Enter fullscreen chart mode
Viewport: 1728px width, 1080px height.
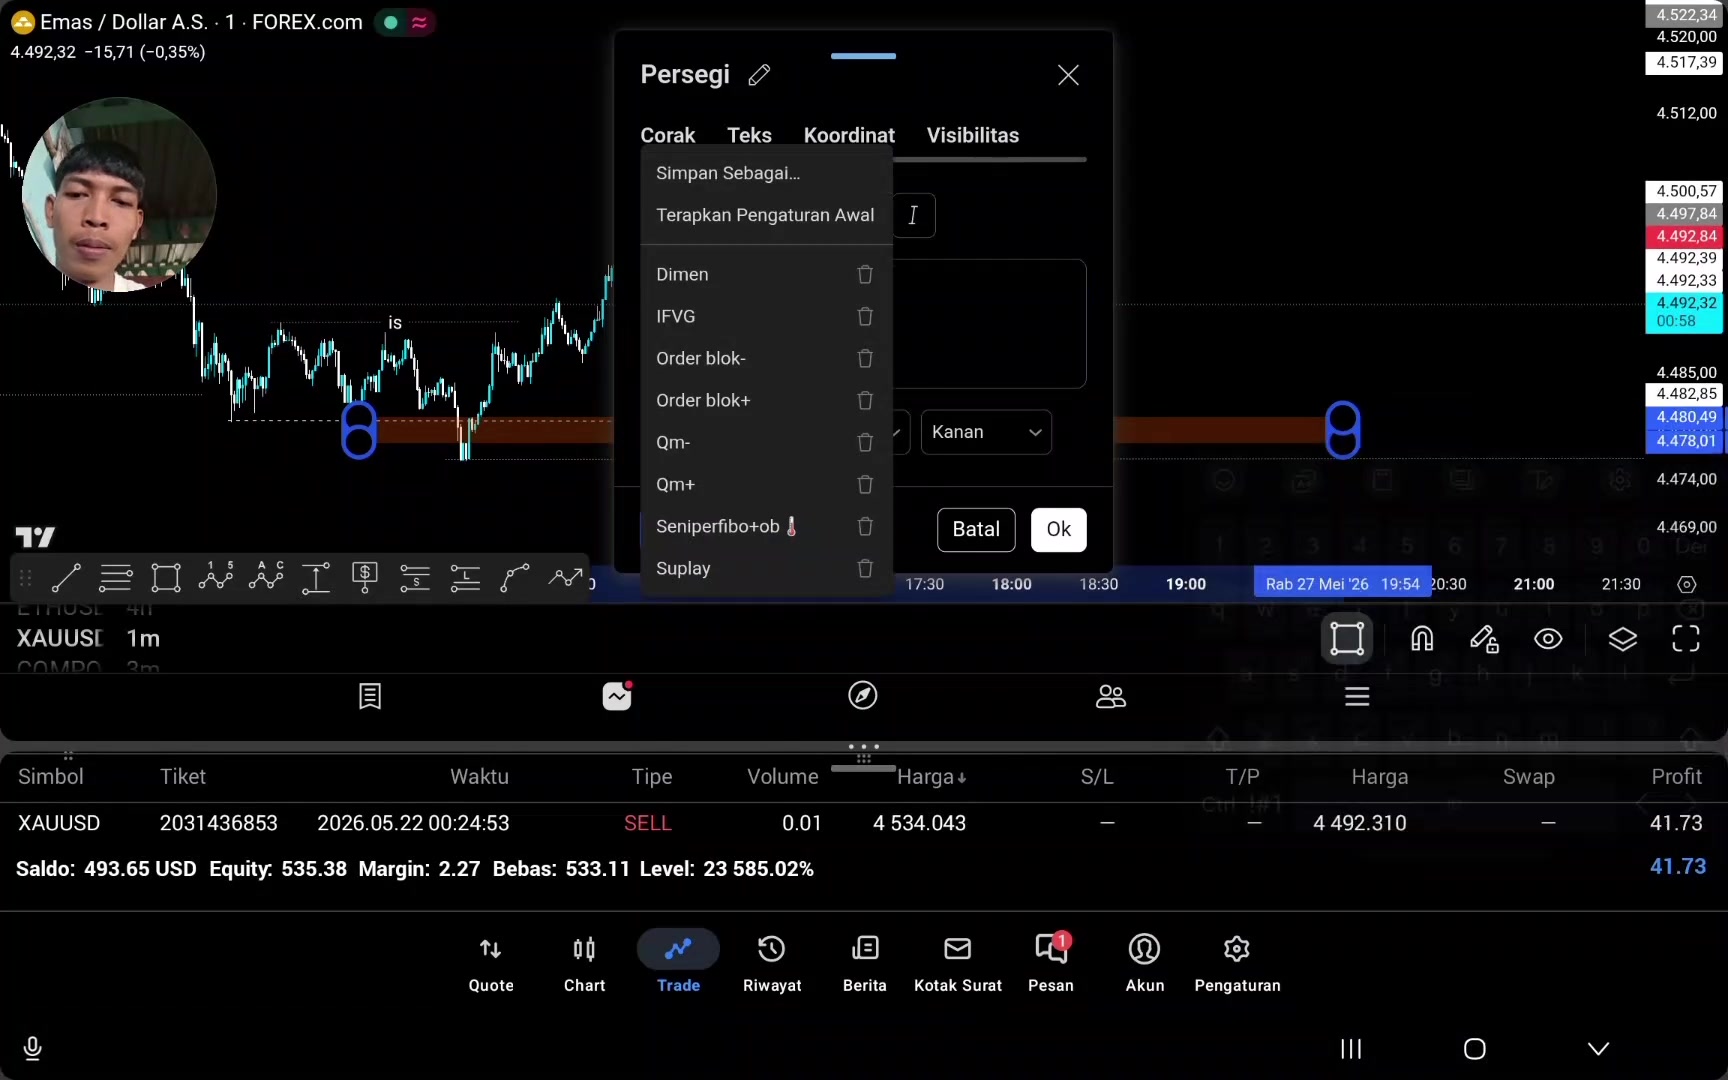(x=1686, y=639)
